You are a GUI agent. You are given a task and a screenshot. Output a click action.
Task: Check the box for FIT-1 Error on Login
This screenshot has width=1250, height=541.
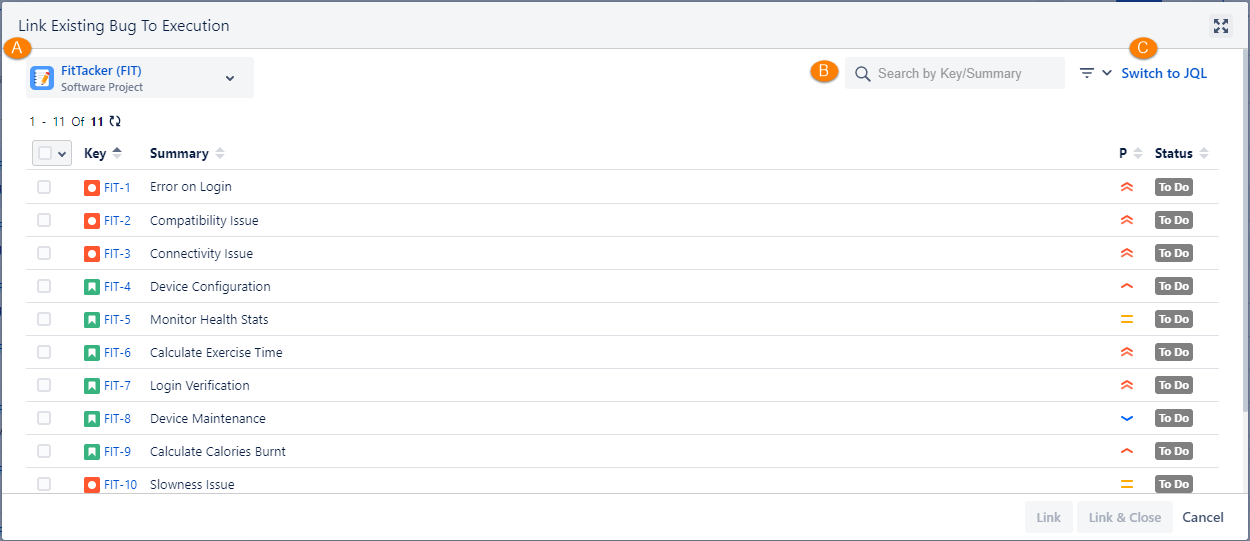coord(44,187)
